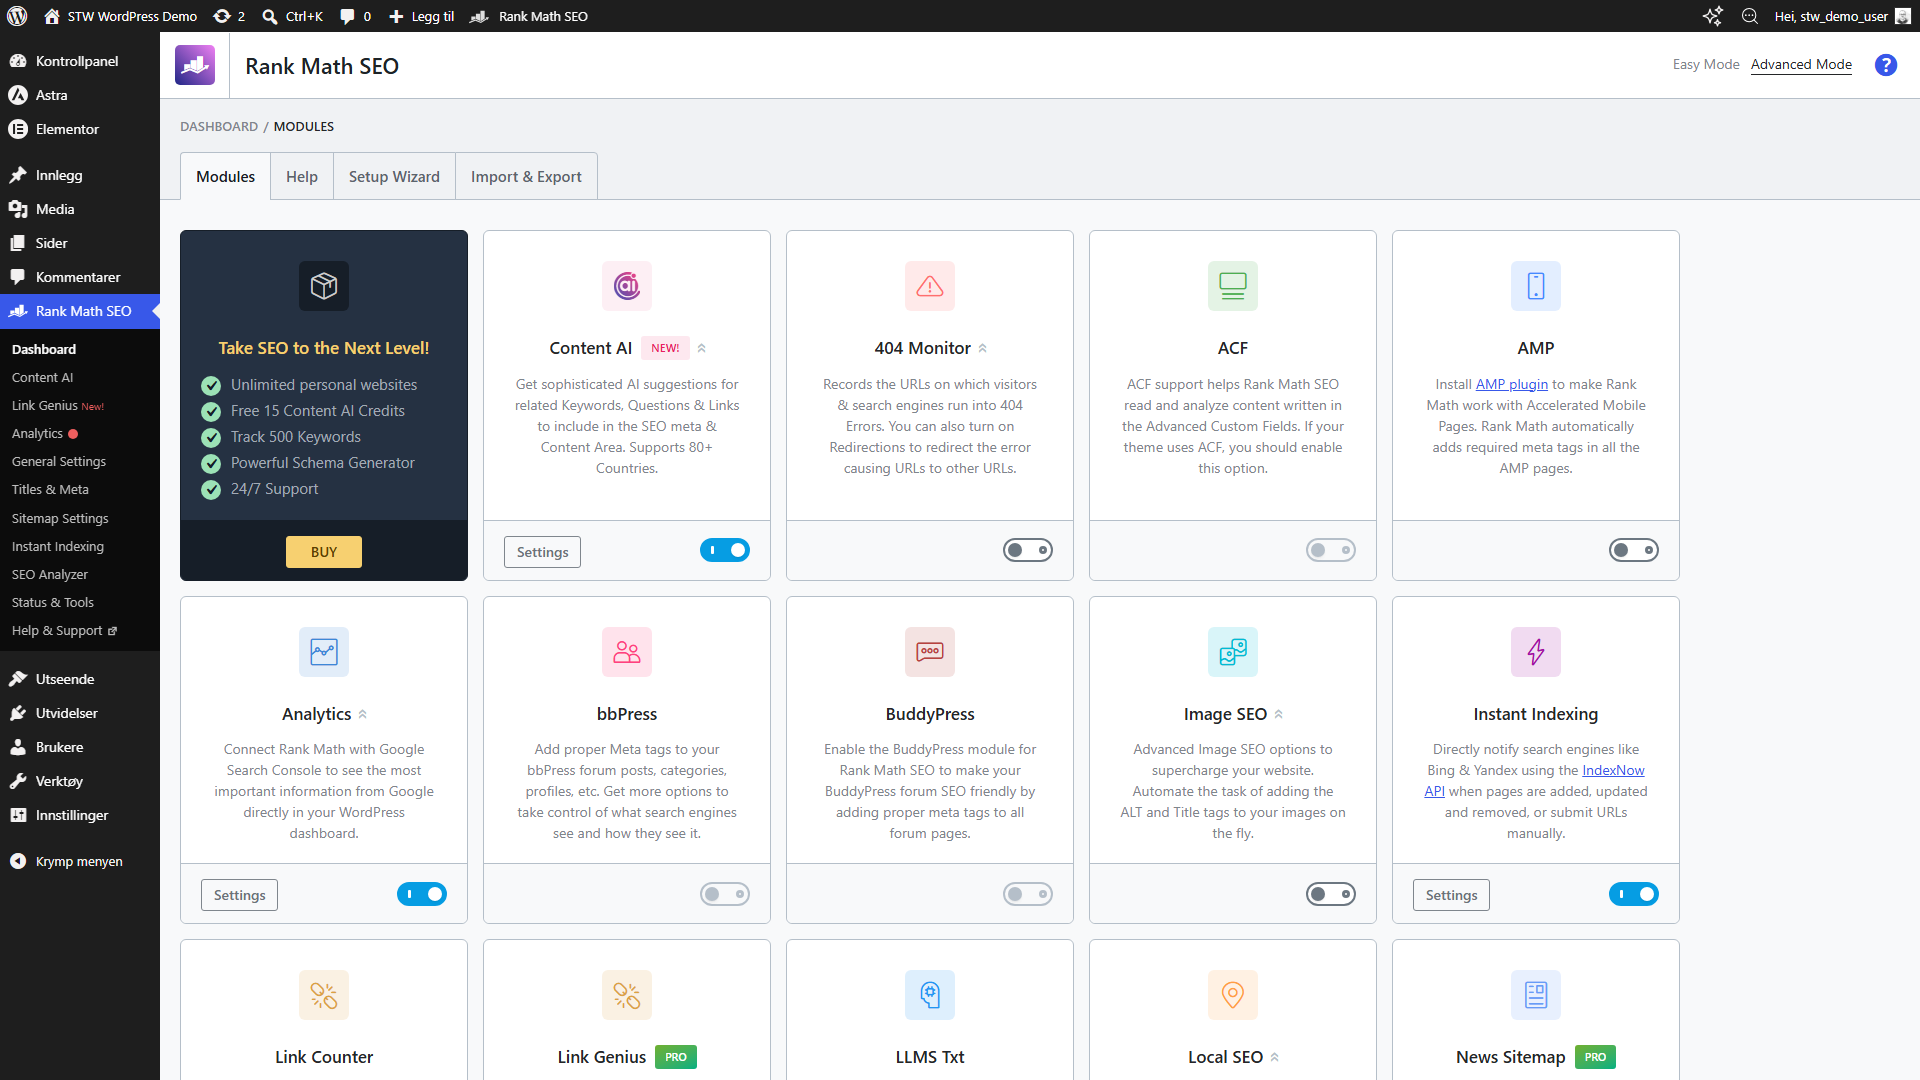Switch to the Setup Wizard tab
Image resolution: width=1920 pixels, height=1080 pixels.
click(x=394, y=176)
